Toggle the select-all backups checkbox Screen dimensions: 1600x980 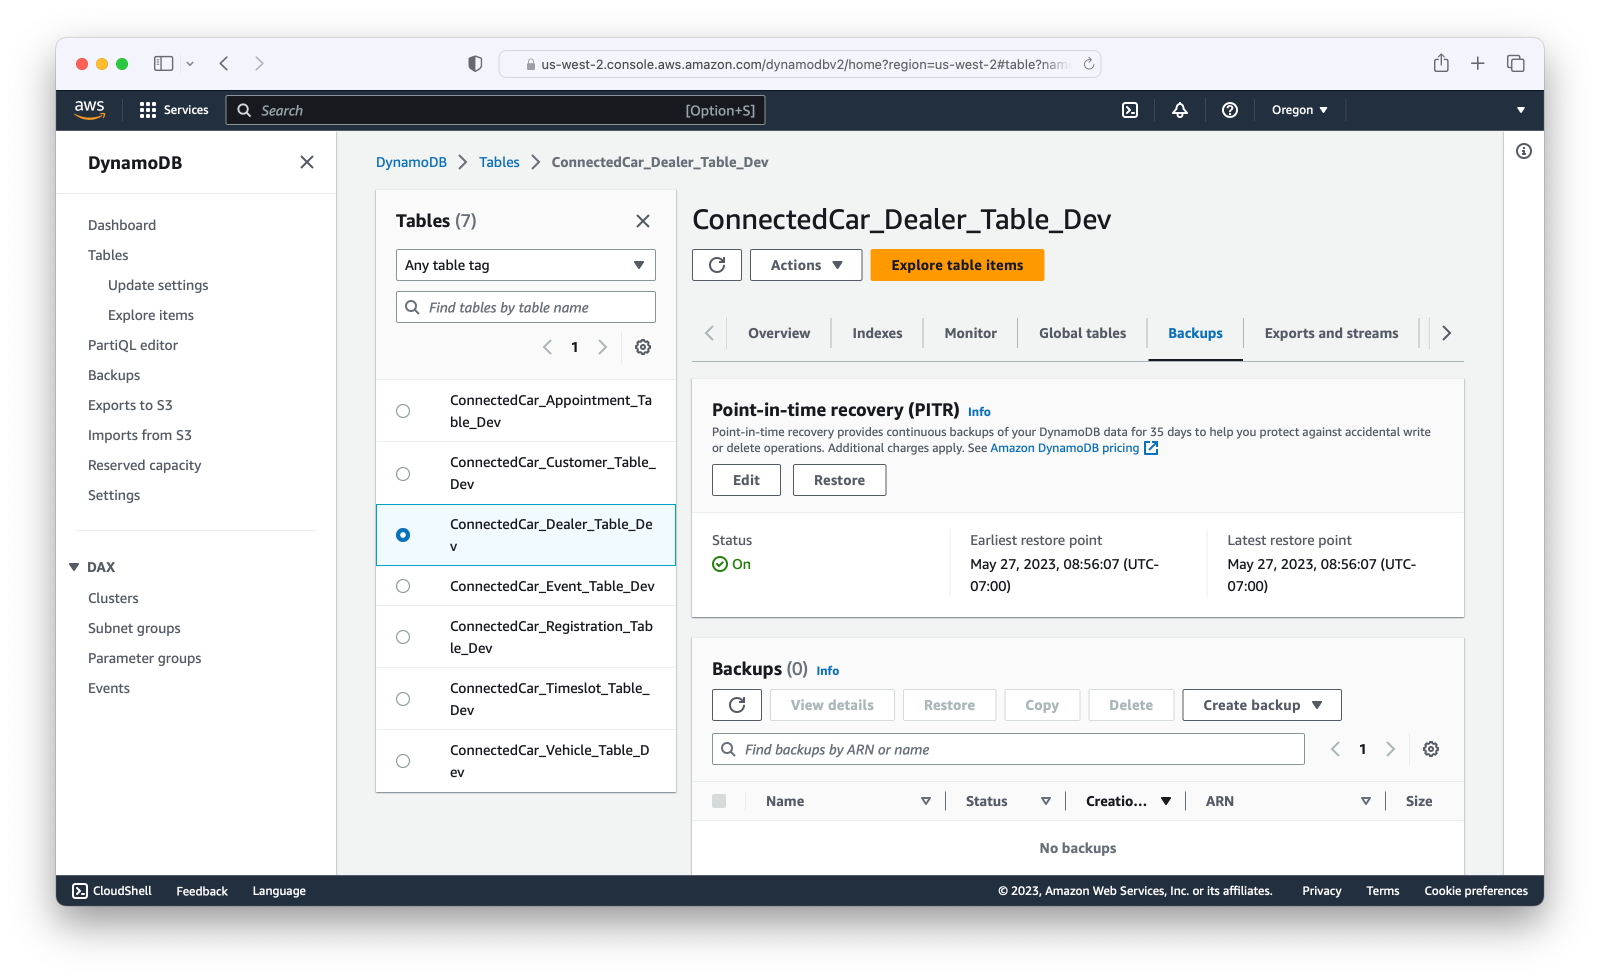pos(719,801)
